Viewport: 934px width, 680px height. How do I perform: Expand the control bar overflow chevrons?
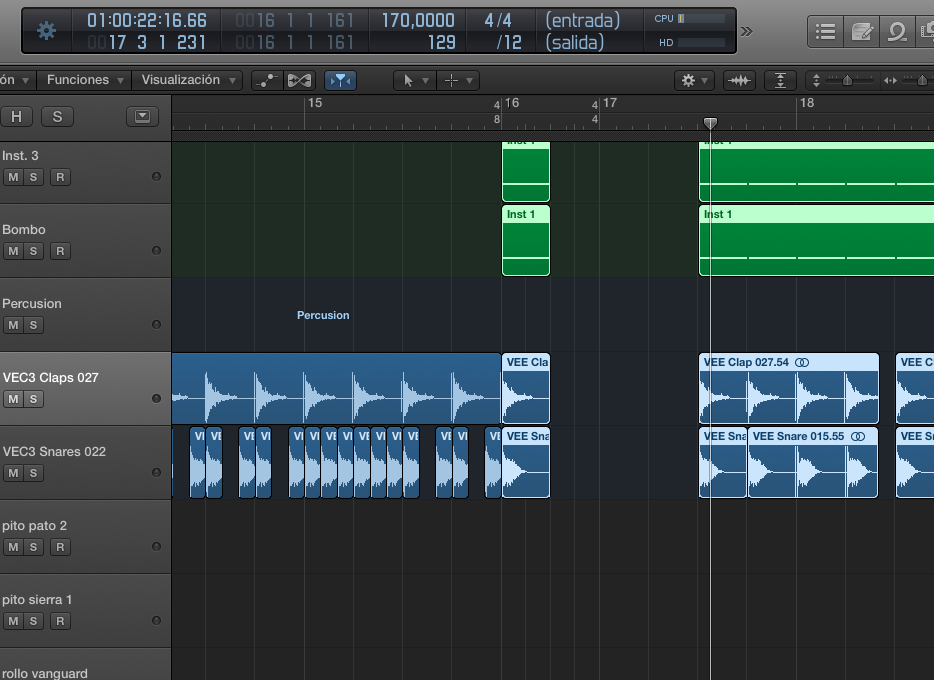point(746,32)
